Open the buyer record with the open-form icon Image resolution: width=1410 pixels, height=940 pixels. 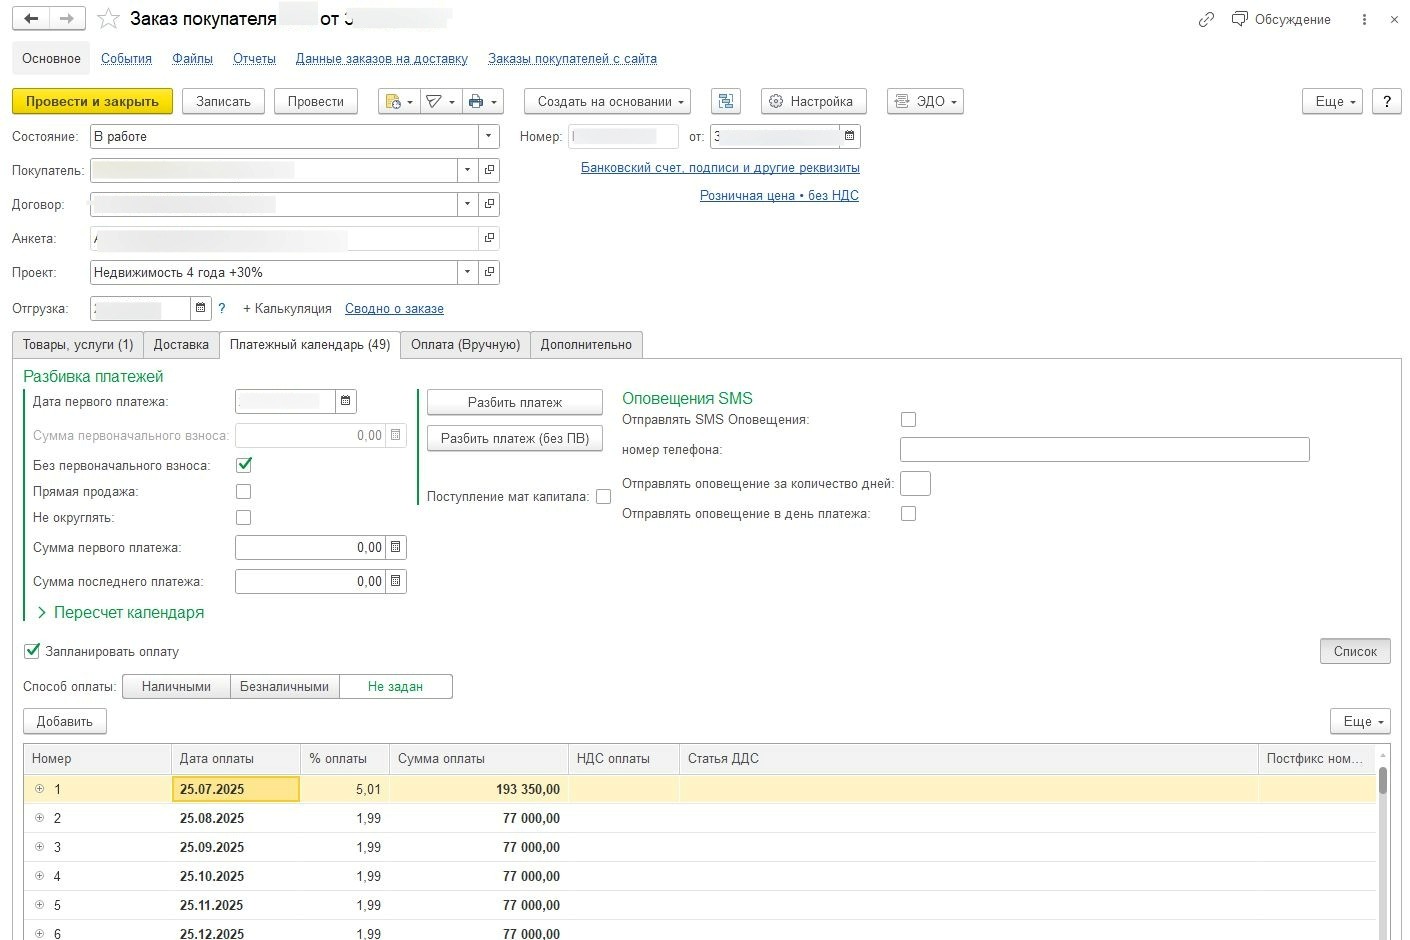coord(489,170)
